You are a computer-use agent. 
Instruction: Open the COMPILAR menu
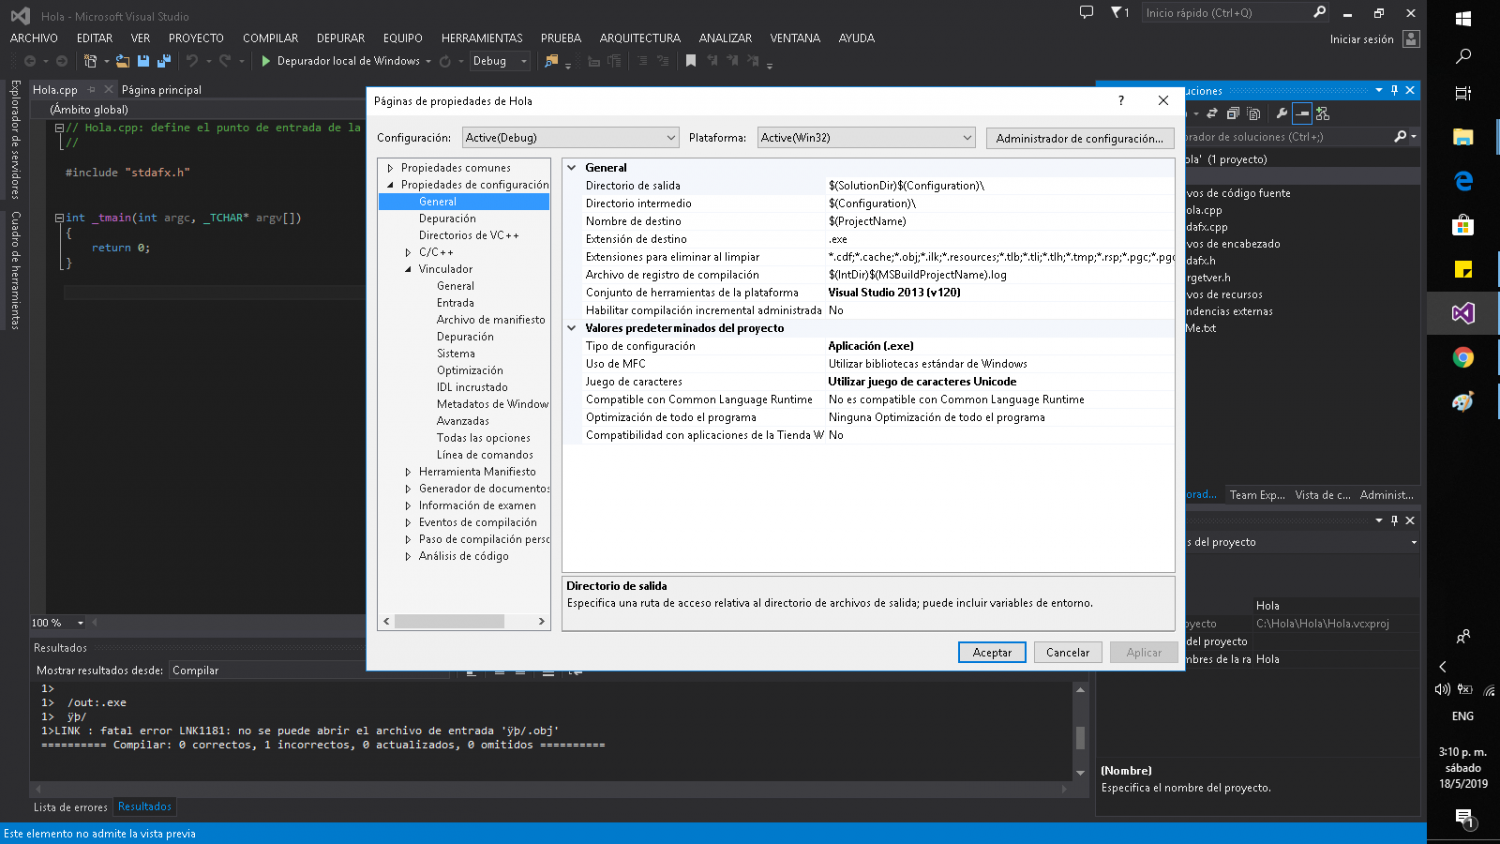pyautogui.click(x=270, y=38)
